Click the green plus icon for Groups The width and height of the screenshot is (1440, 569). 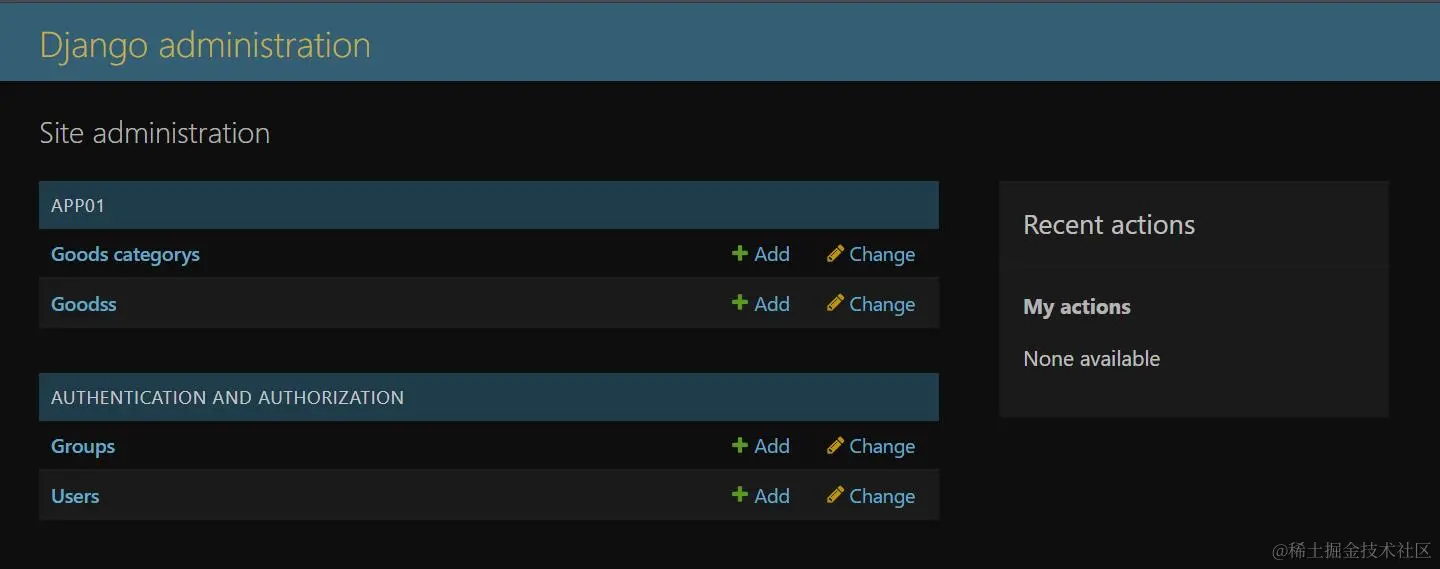(740, 446)
